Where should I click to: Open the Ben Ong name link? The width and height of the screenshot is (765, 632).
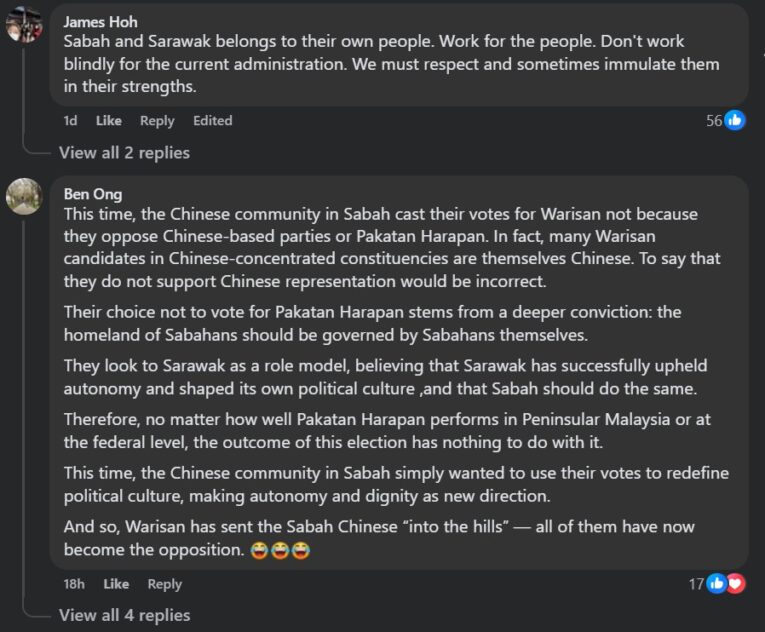(92, 194)
